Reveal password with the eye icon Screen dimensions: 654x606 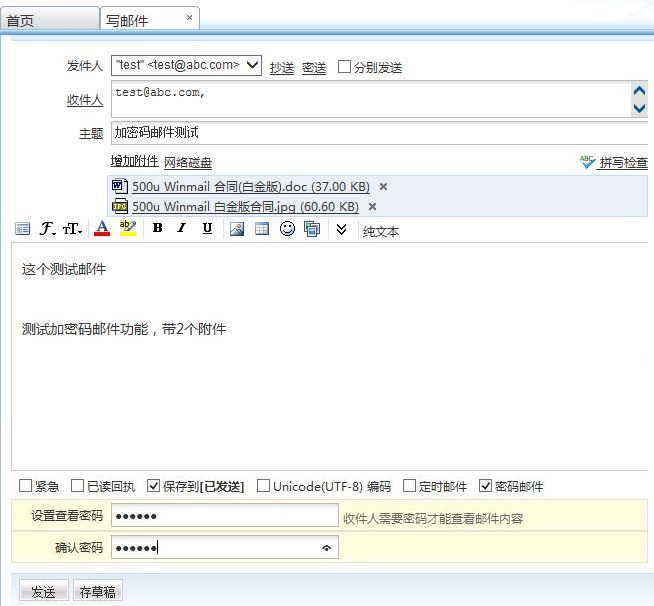coord(327,548)
